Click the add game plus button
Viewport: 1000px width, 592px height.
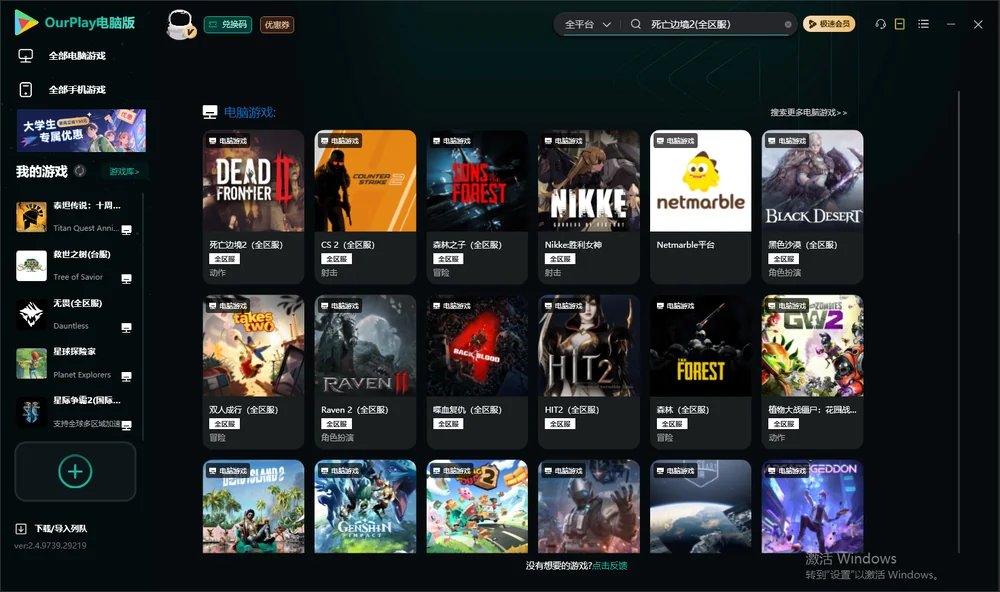click(x=75, y=471)
